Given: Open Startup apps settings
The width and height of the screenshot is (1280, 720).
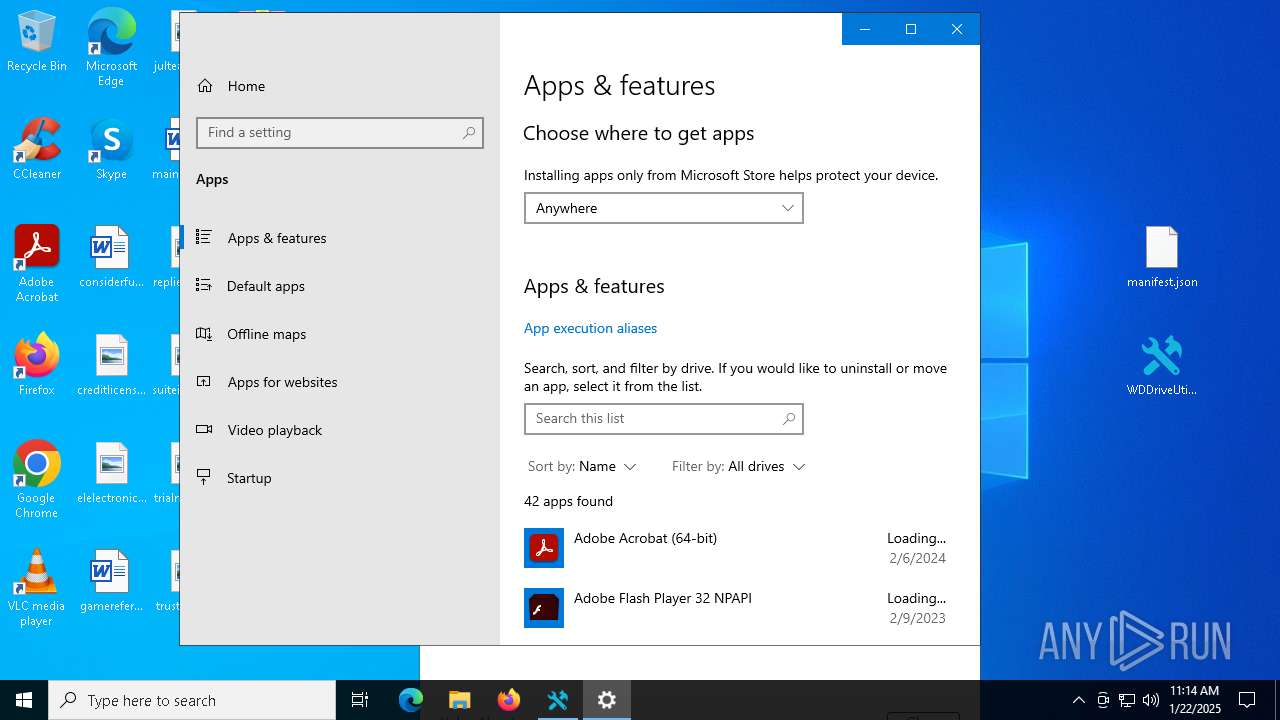Looking at the screenshot, I should pos(249,478).
